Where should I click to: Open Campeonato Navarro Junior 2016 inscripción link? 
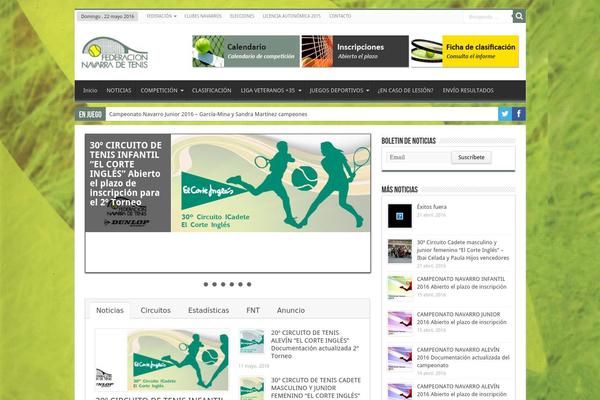coord(461,318)
